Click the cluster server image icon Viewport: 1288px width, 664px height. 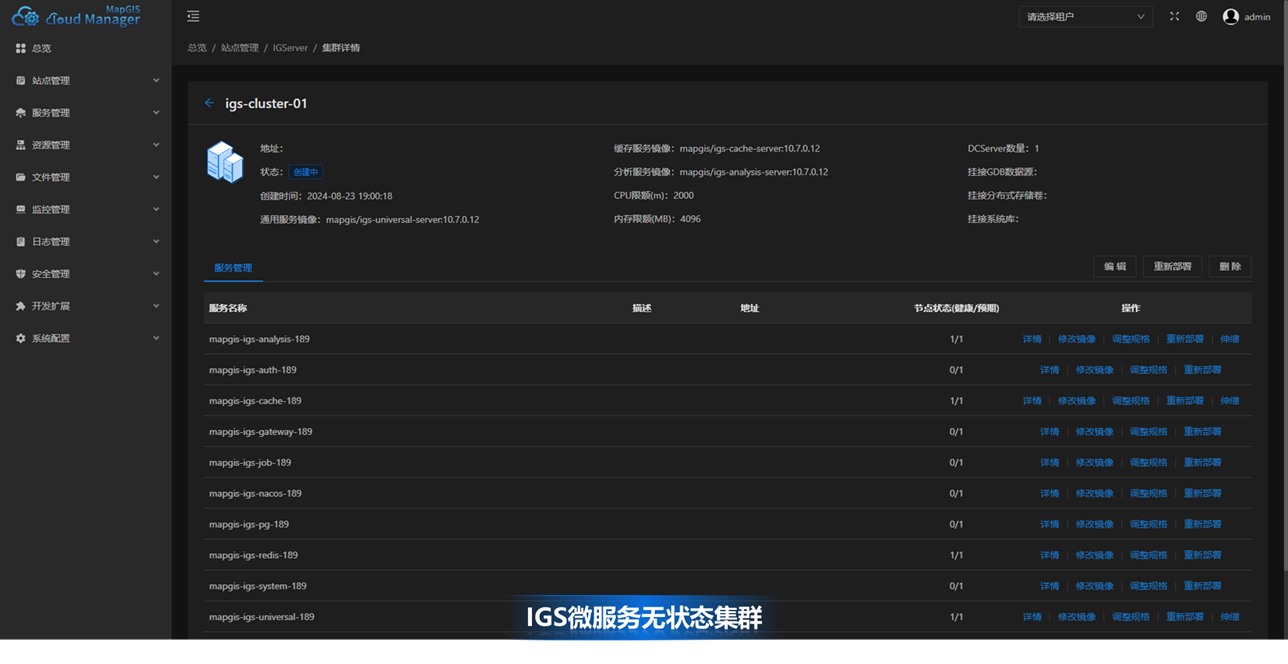(225, 162)
